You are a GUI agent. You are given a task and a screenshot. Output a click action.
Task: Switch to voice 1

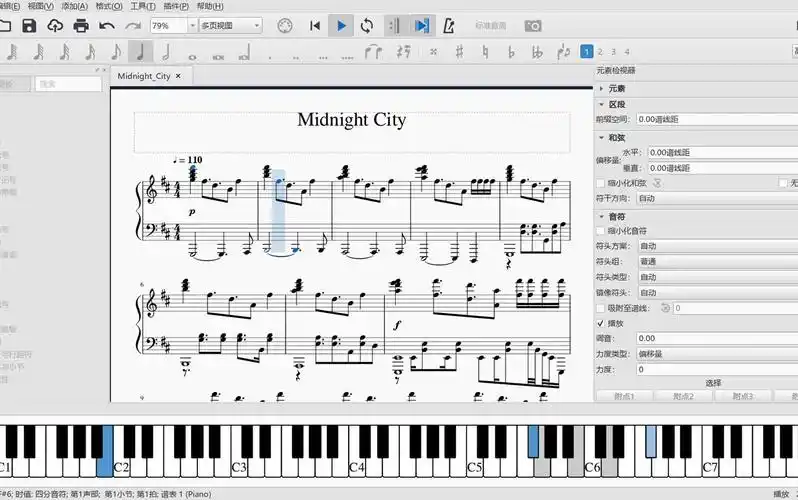click(x=587, y=51)
